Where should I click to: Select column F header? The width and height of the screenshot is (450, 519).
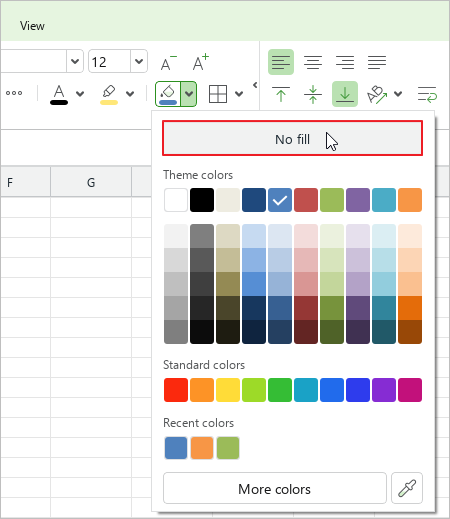tap(25, 182)
